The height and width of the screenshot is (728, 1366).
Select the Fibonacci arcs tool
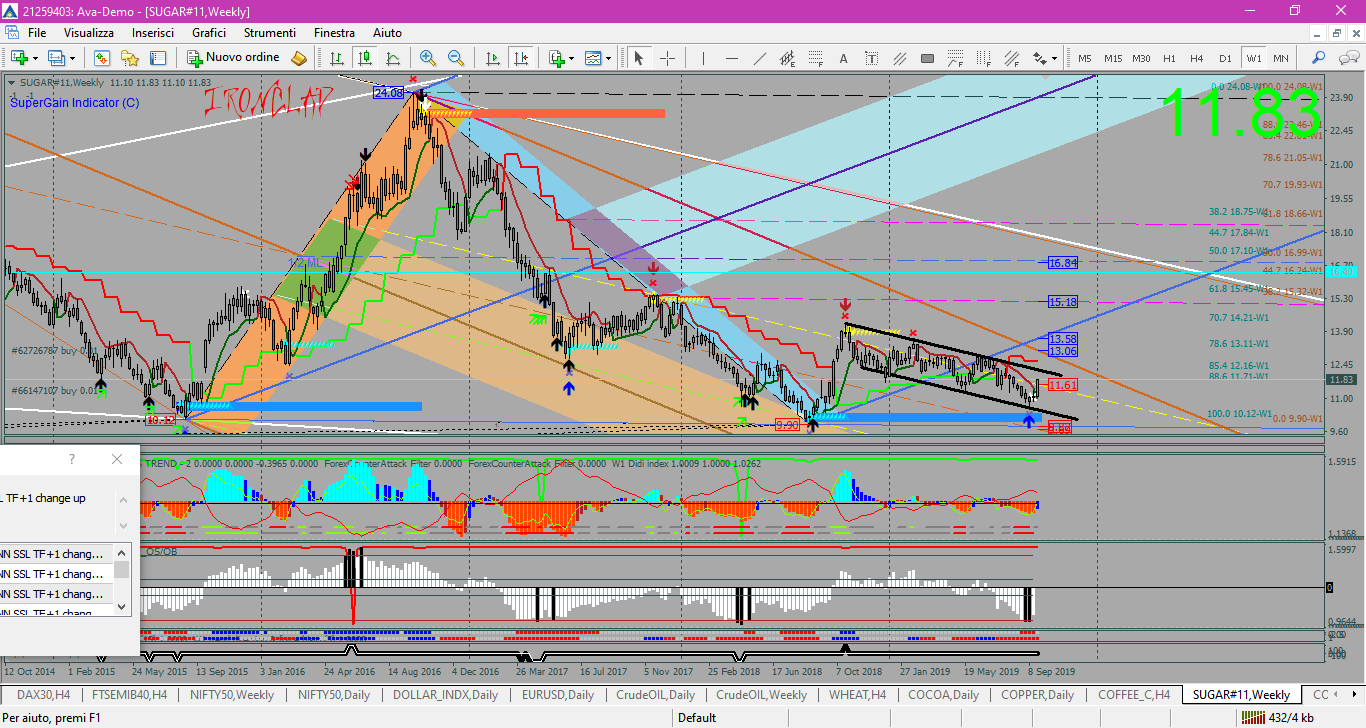[958, 58]
